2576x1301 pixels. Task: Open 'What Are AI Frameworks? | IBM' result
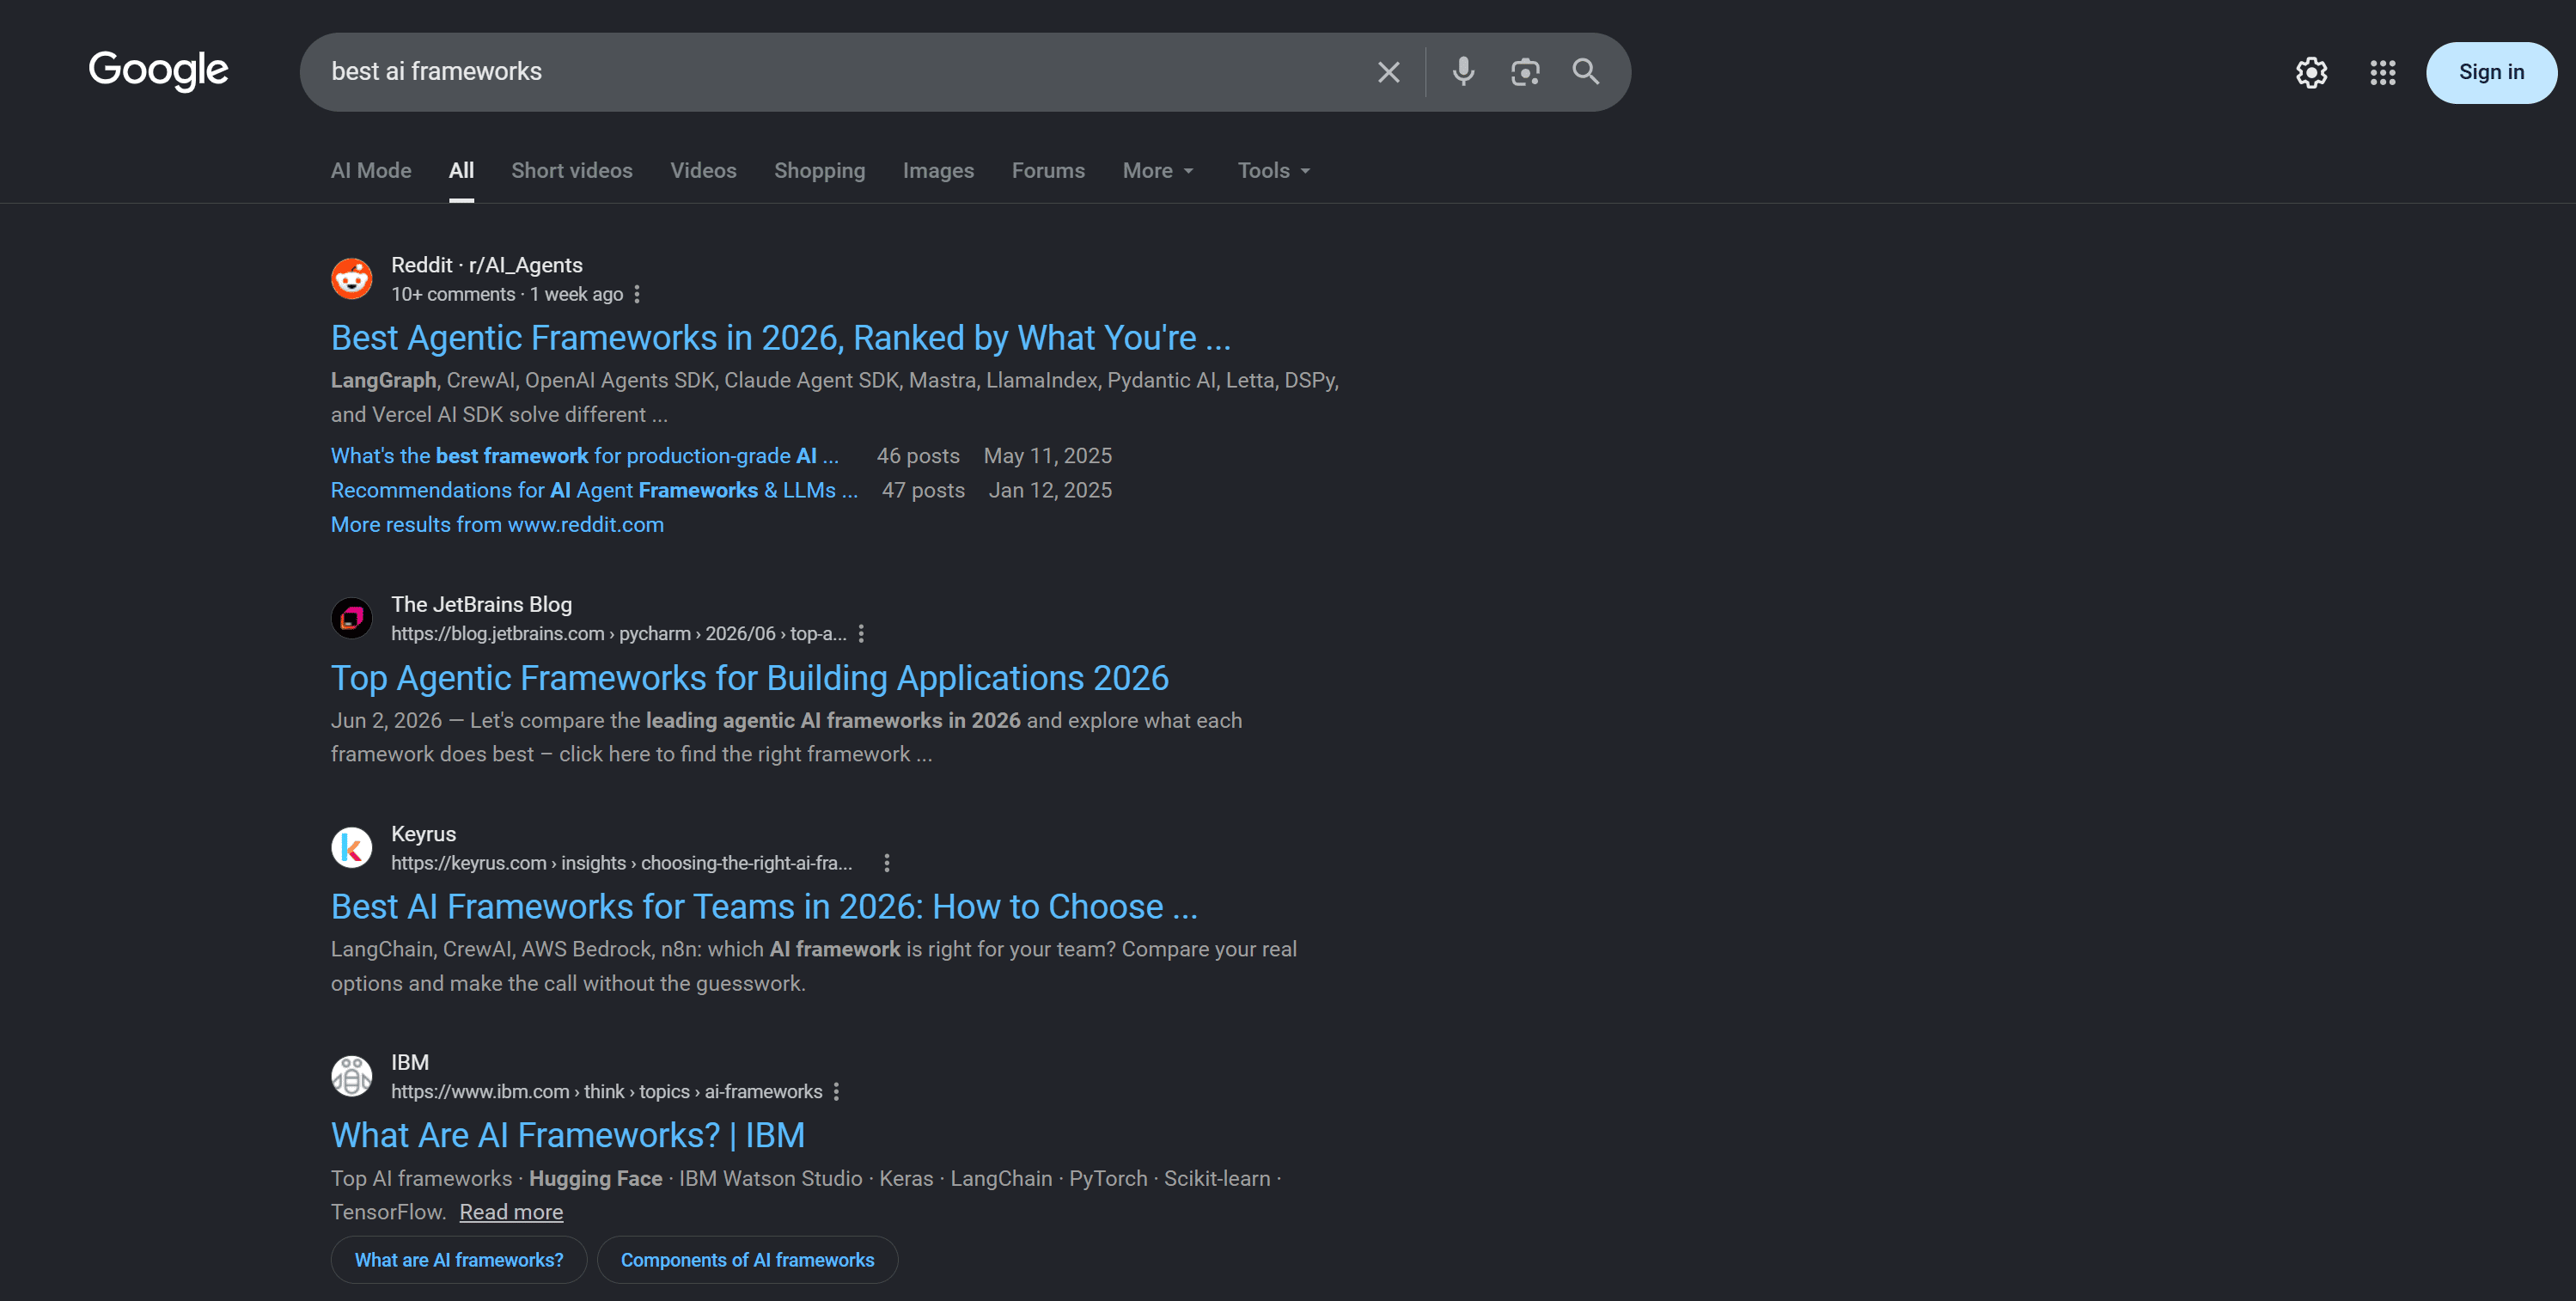coord(568,1135)
